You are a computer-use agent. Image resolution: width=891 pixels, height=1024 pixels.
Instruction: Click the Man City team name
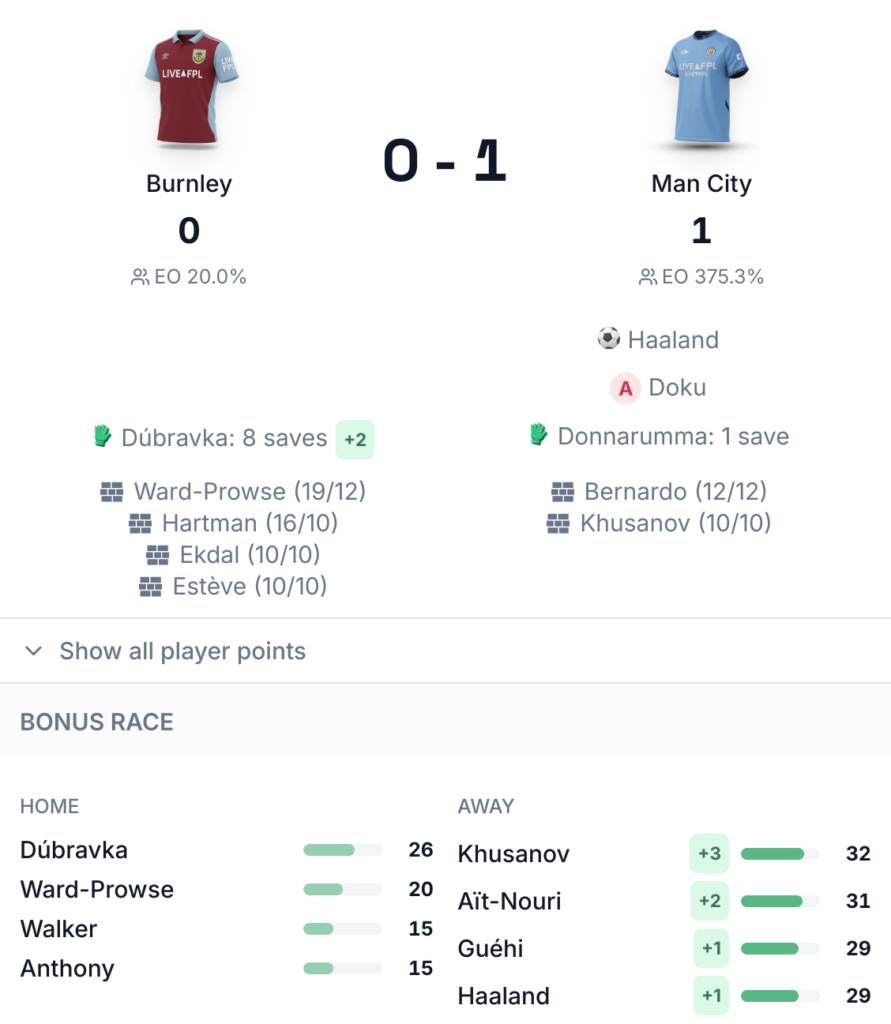(701, 184)
